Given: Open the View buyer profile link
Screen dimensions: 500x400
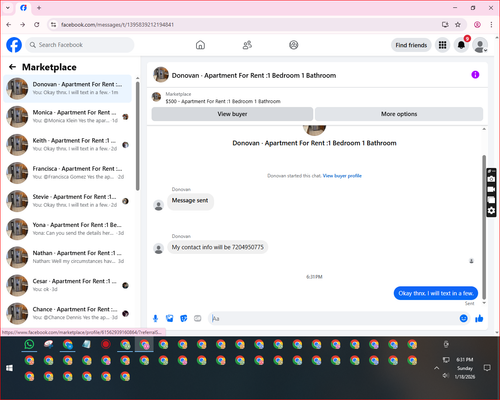Looking at the screenshot, I should point(342,176).
